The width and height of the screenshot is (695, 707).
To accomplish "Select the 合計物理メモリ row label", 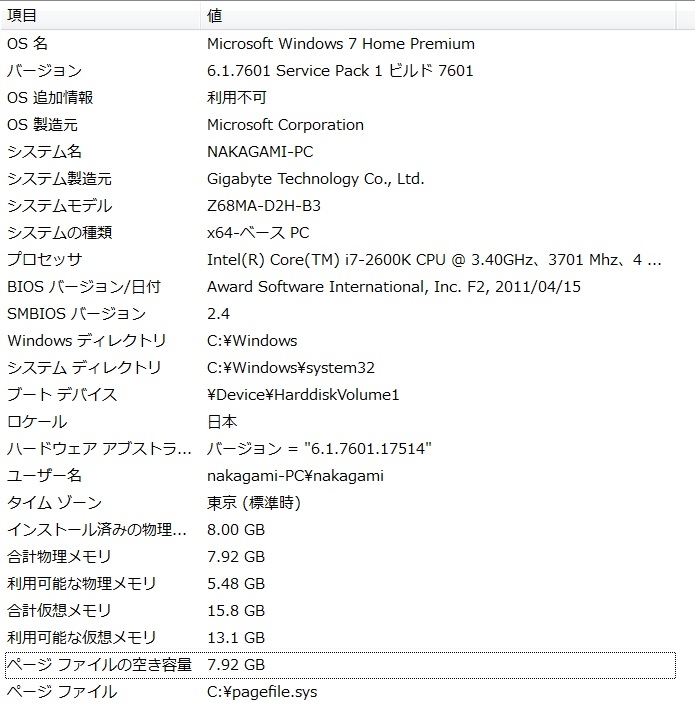I will (59, 557).
